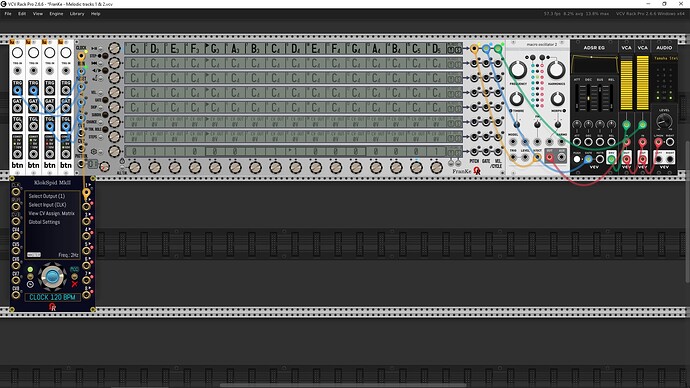This screenshot has height=388, width=690.
Task: Select the C3 step in the first sequencer row
Action: pyautogui.click(x=134, y=48)
